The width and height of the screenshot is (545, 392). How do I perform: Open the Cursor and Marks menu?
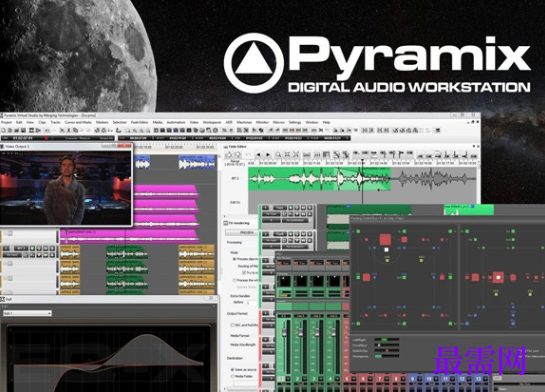tap(78, 122)
